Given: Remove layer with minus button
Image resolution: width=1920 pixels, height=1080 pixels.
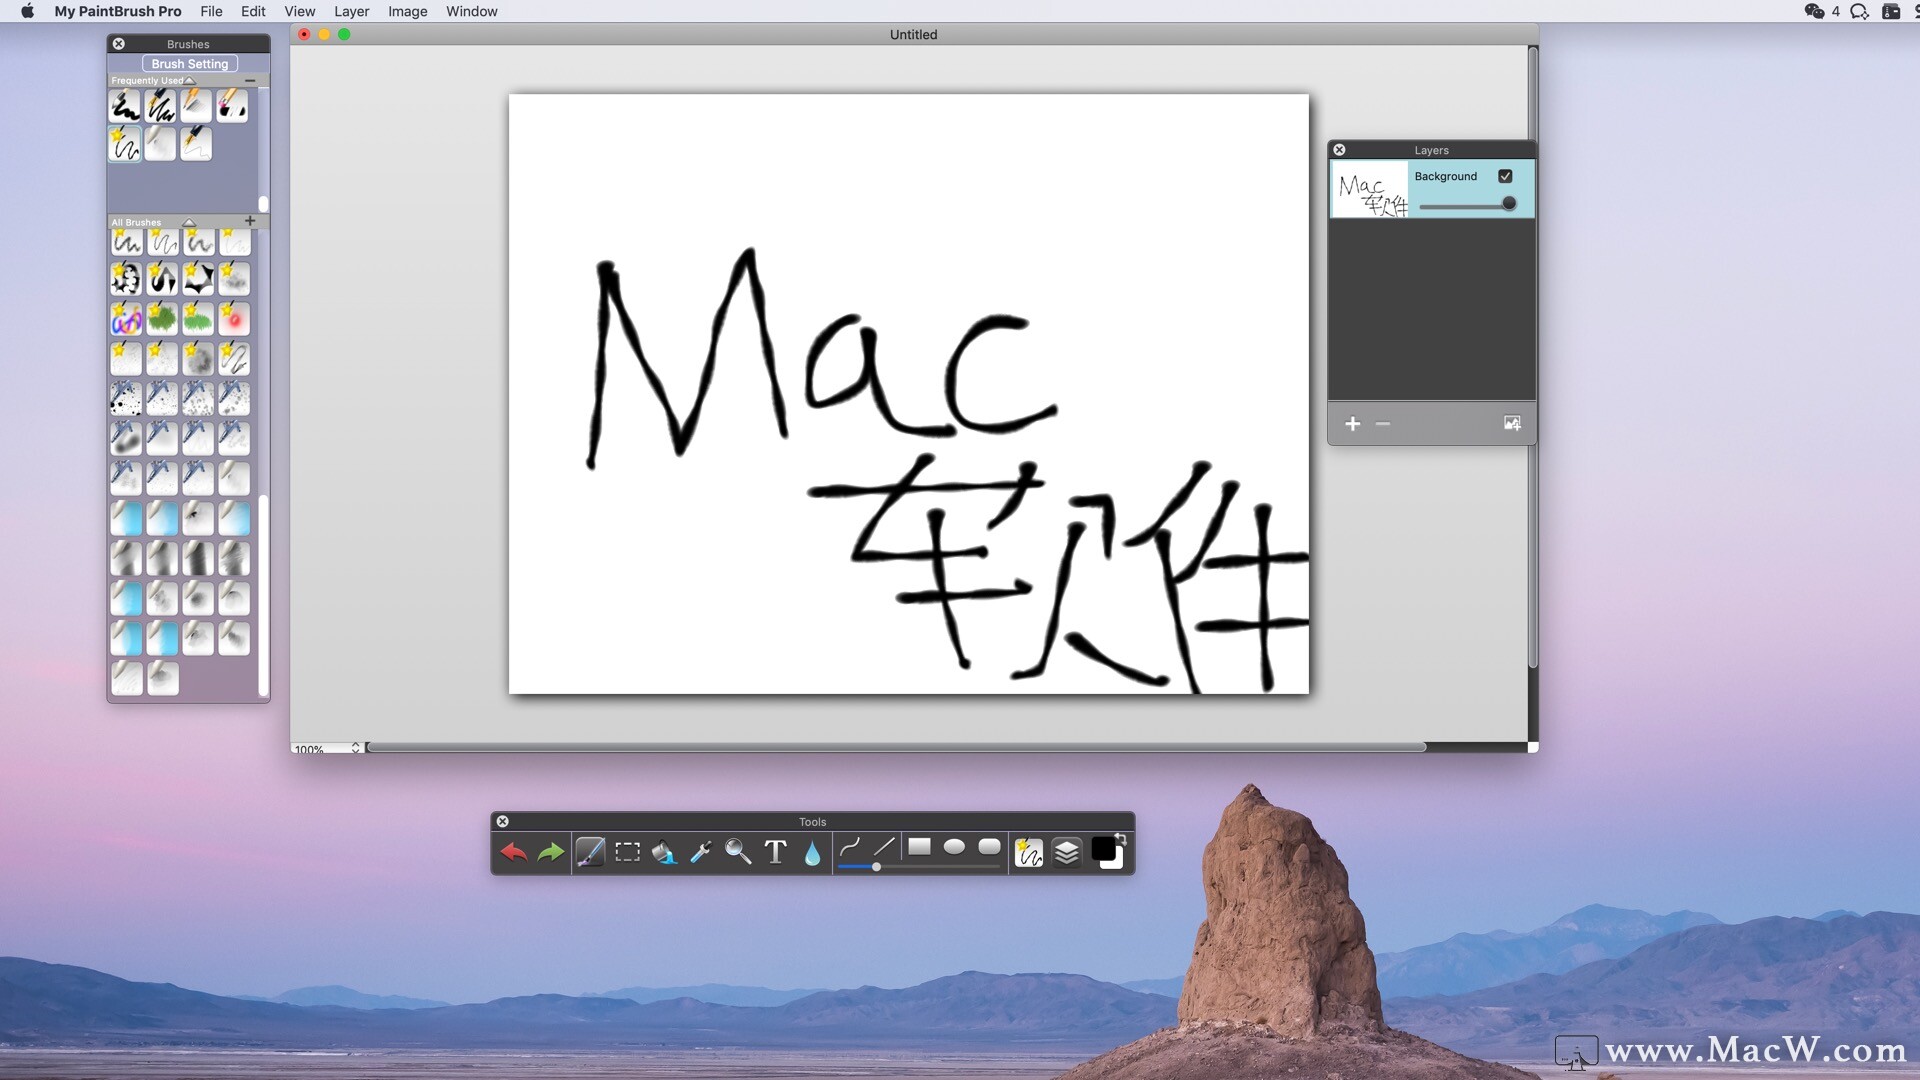Looking at the screenshot, I should 1383,424.
